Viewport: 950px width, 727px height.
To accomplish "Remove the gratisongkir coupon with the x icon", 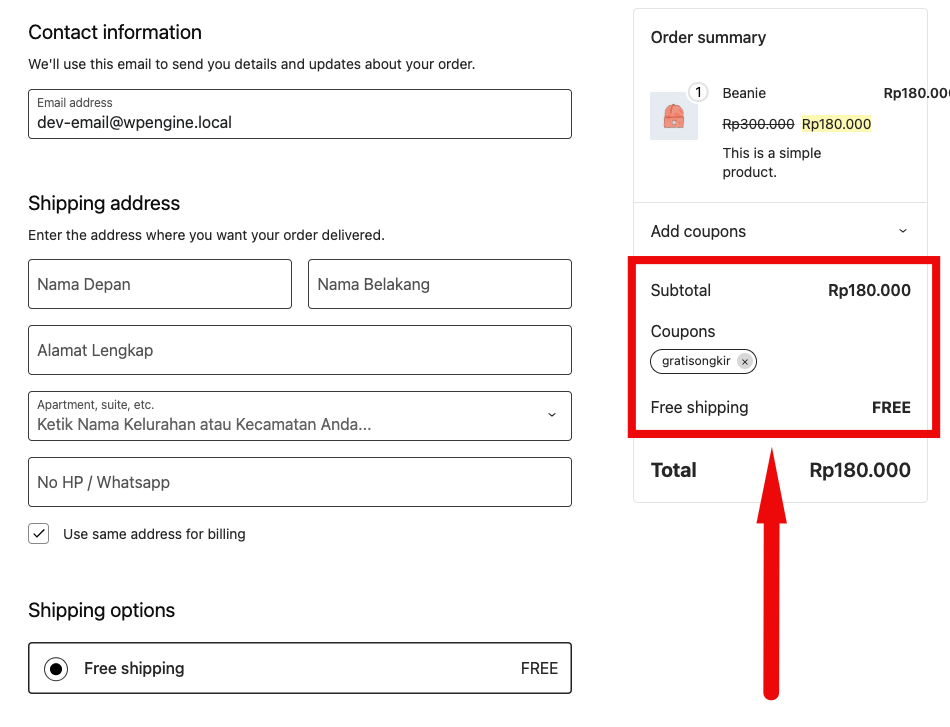I will (744, 362).
